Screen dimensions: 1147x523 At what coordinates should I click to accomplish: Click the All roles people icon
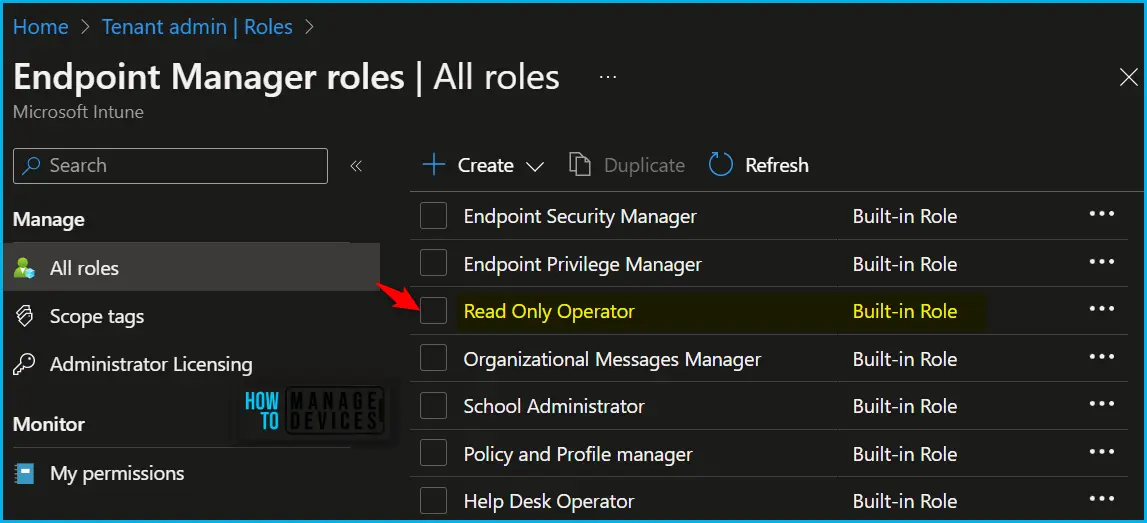pos(24,268)
